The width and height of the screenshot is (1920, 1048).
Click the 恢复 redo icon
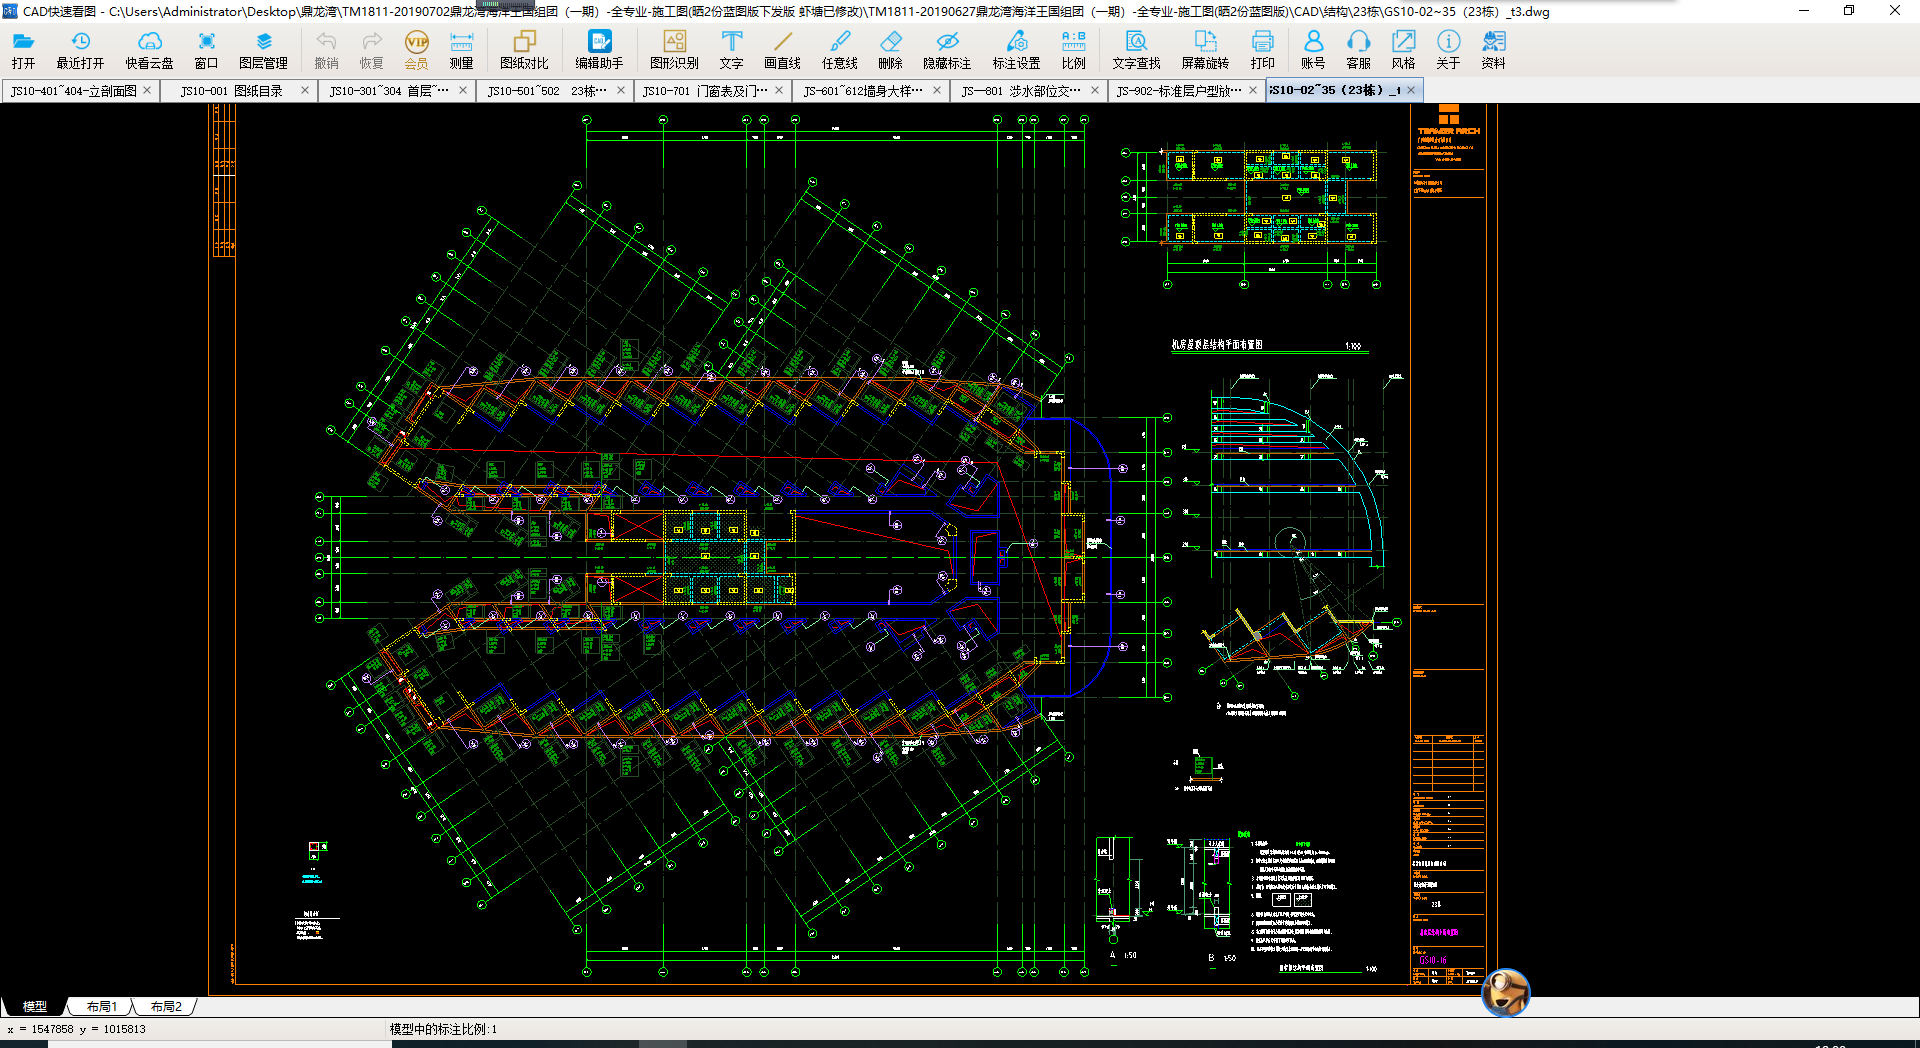(371, 50)
